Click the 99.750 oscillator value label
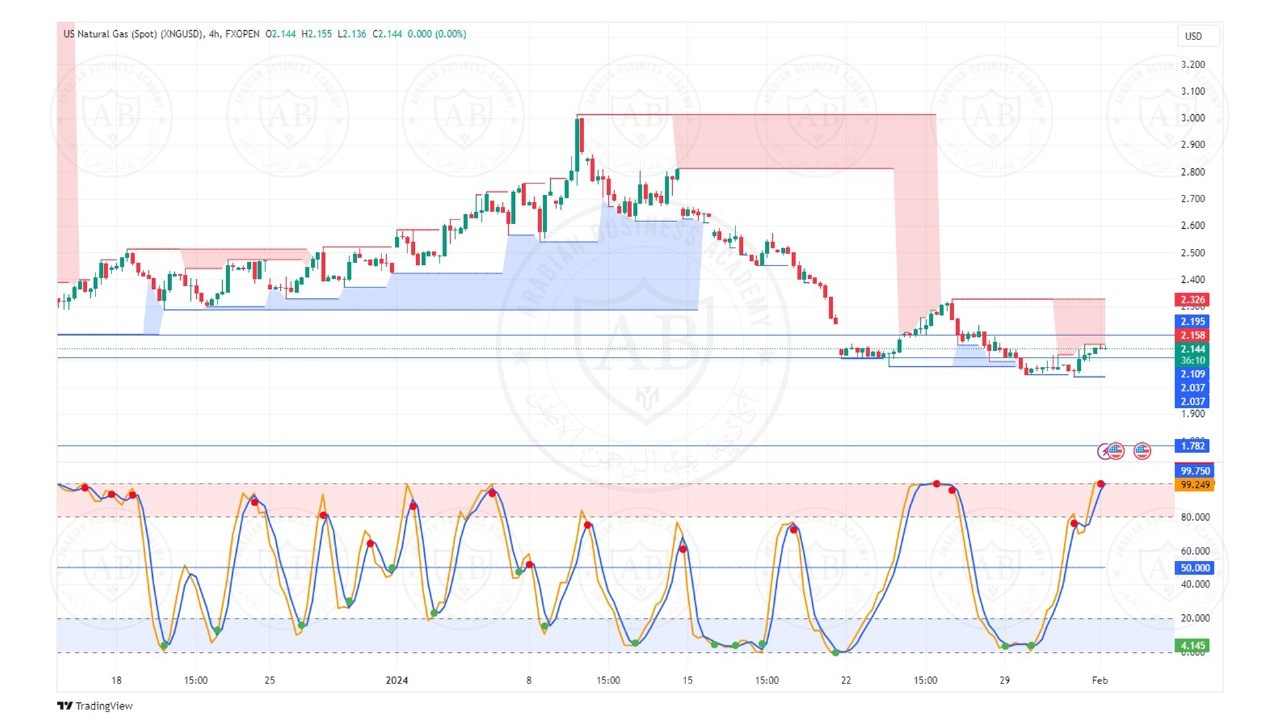The image size is (1280, 720). pyautogui.click(x=1195, y=471)
